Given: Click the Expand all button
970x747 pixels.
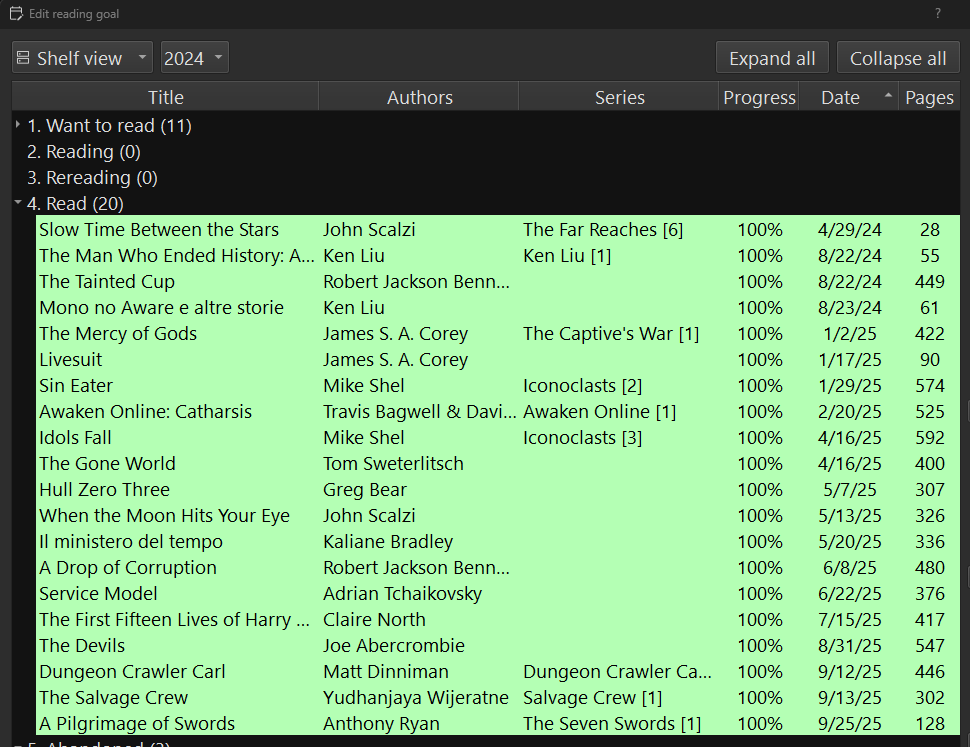Looking at the screenshot, I should [x=772, y=58].
